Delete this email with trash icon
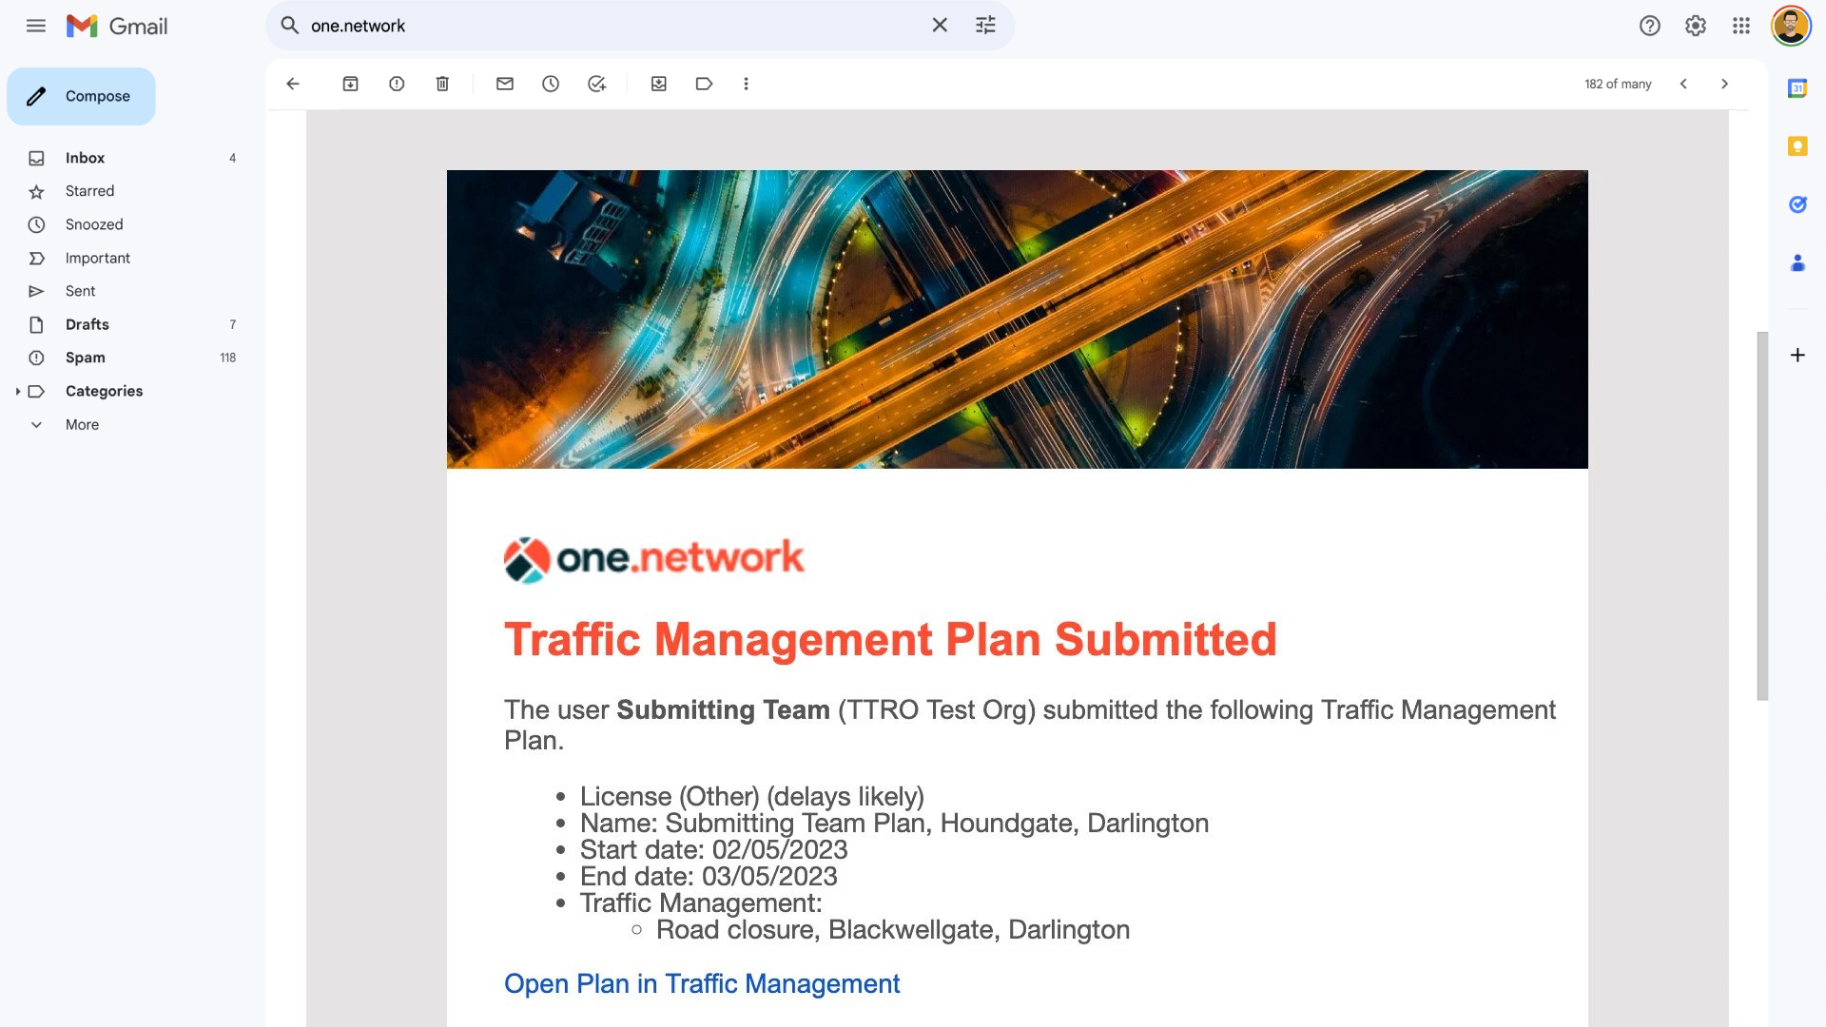This screenshot has height=1027, width=1826. (x=442, y=84)
